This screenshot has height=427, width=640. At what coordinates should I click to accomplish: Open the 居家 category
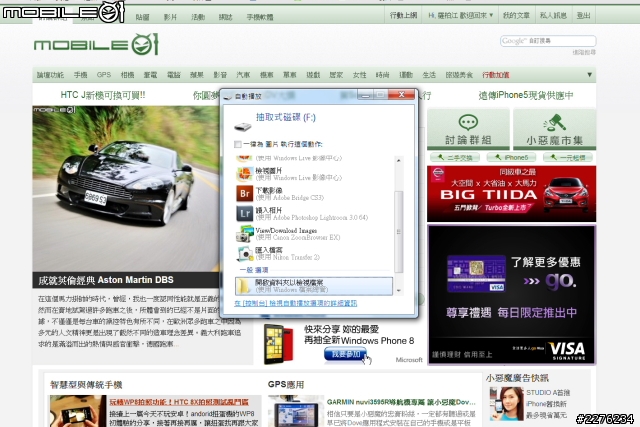[x=336, y=75]
